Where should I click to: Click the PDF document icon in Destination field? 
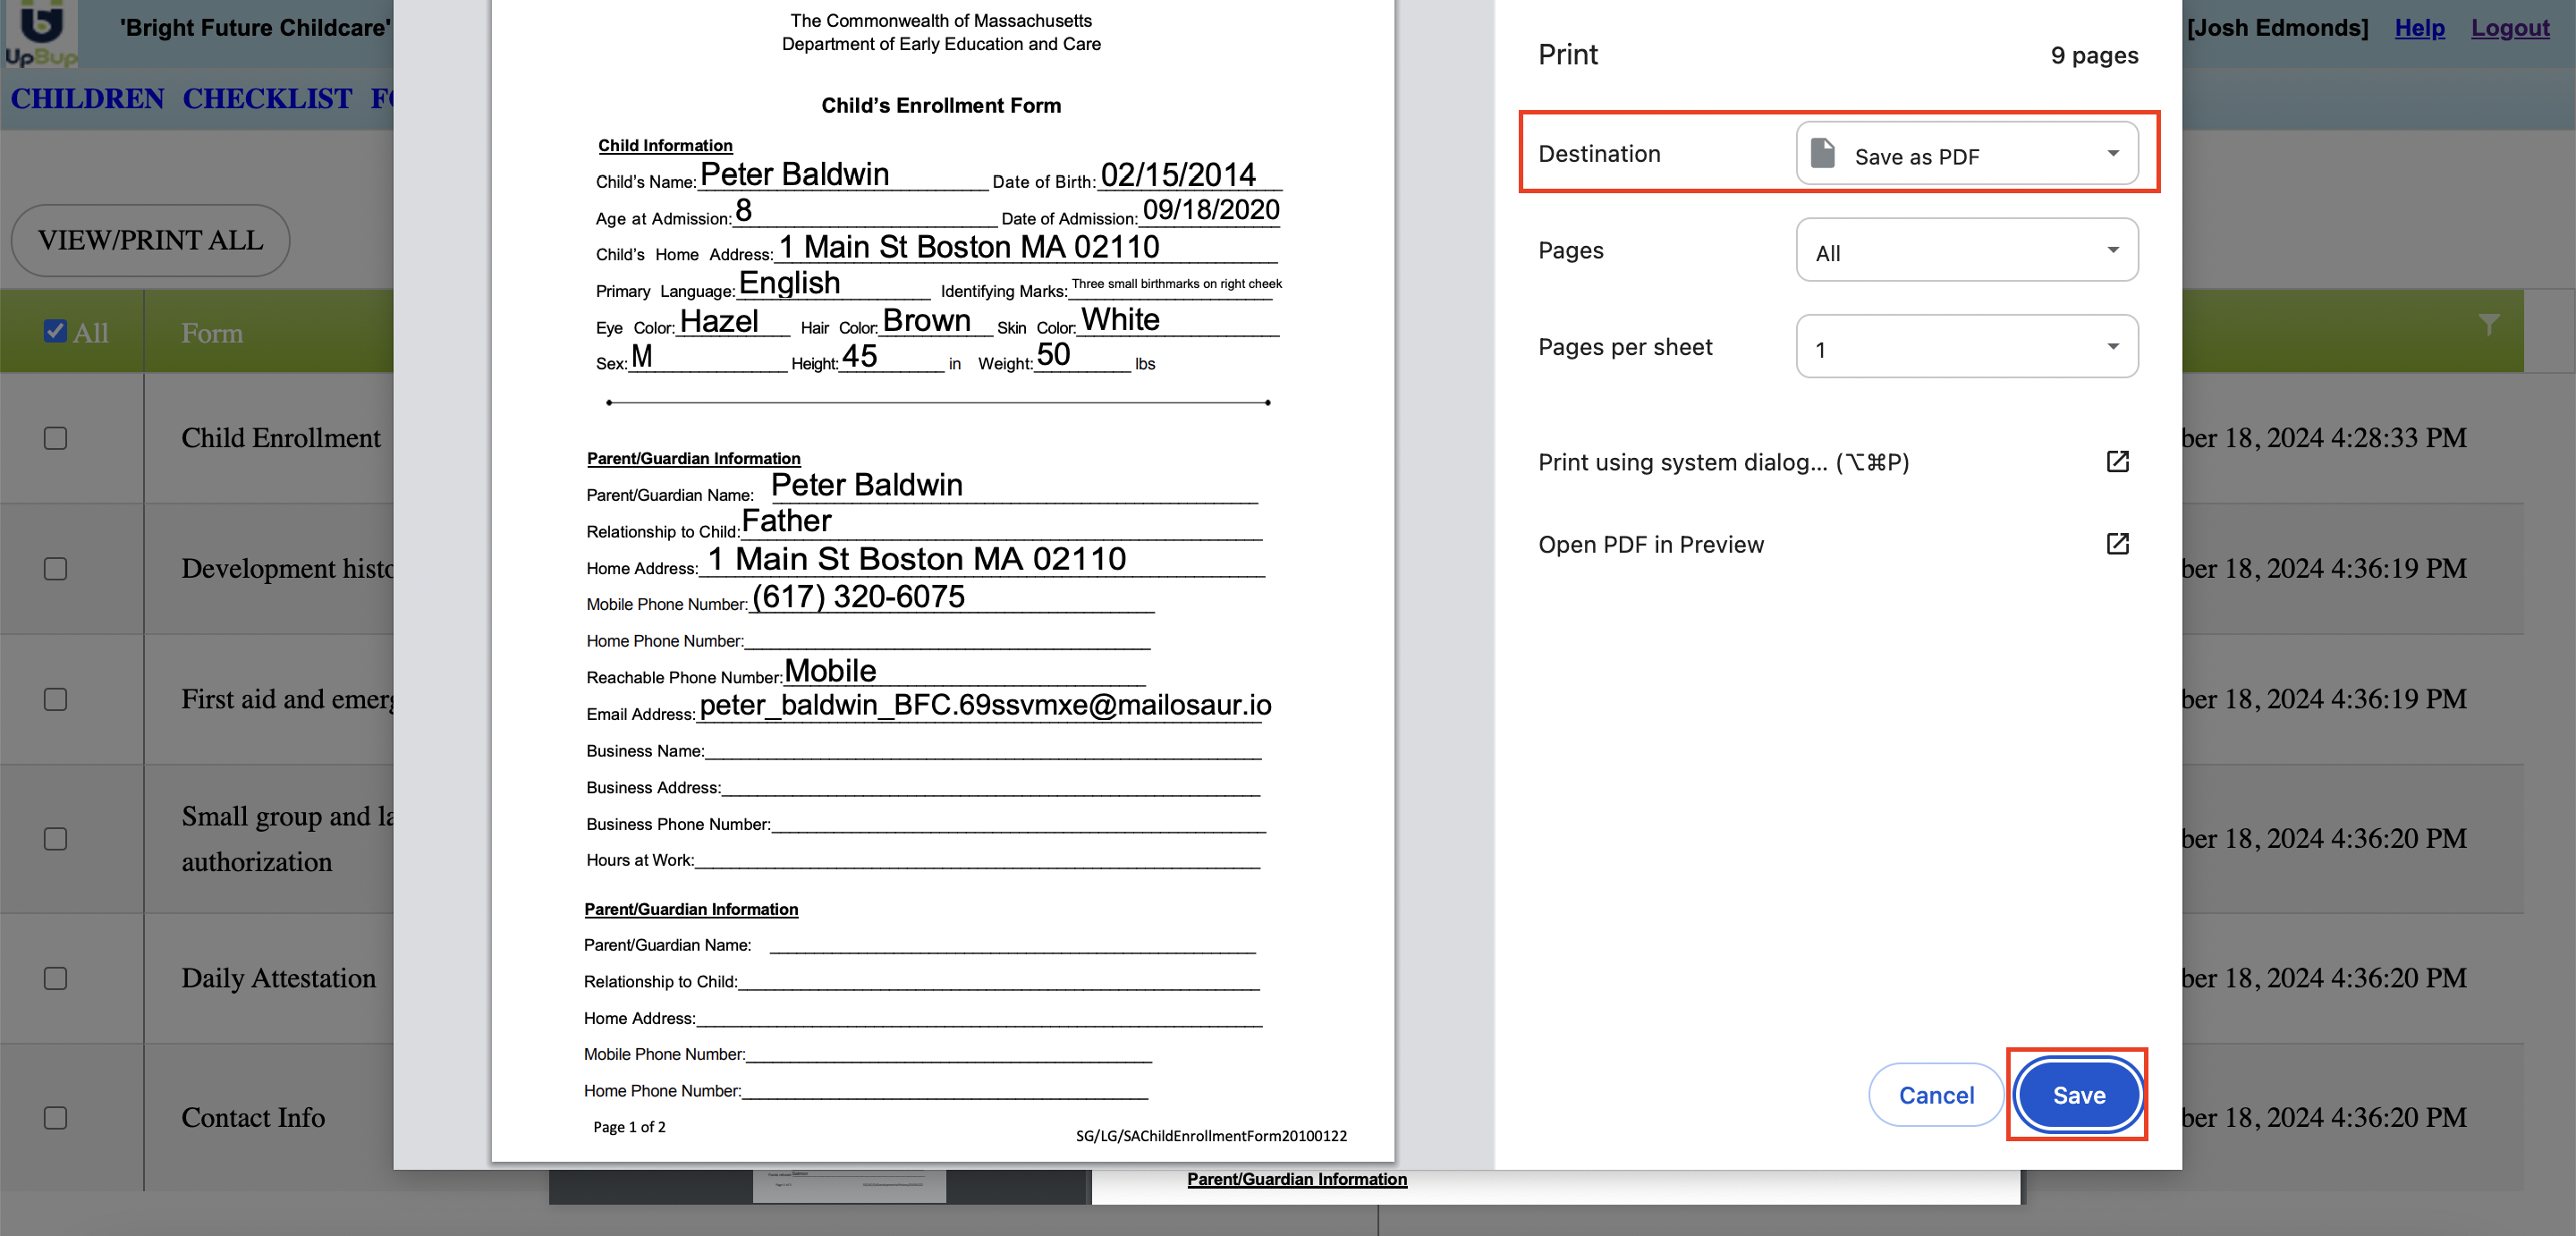[1823, 154]
